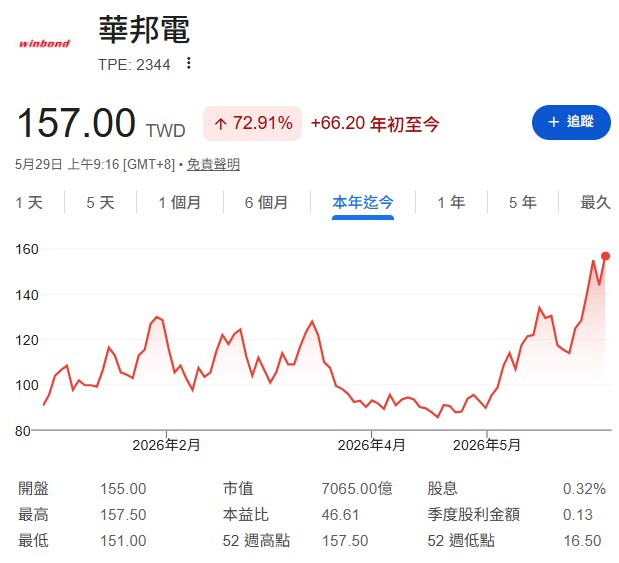This screenshot has height=563, width=619.
Task: Switch to the 6 個月 tab
Action: coord(266,203)
